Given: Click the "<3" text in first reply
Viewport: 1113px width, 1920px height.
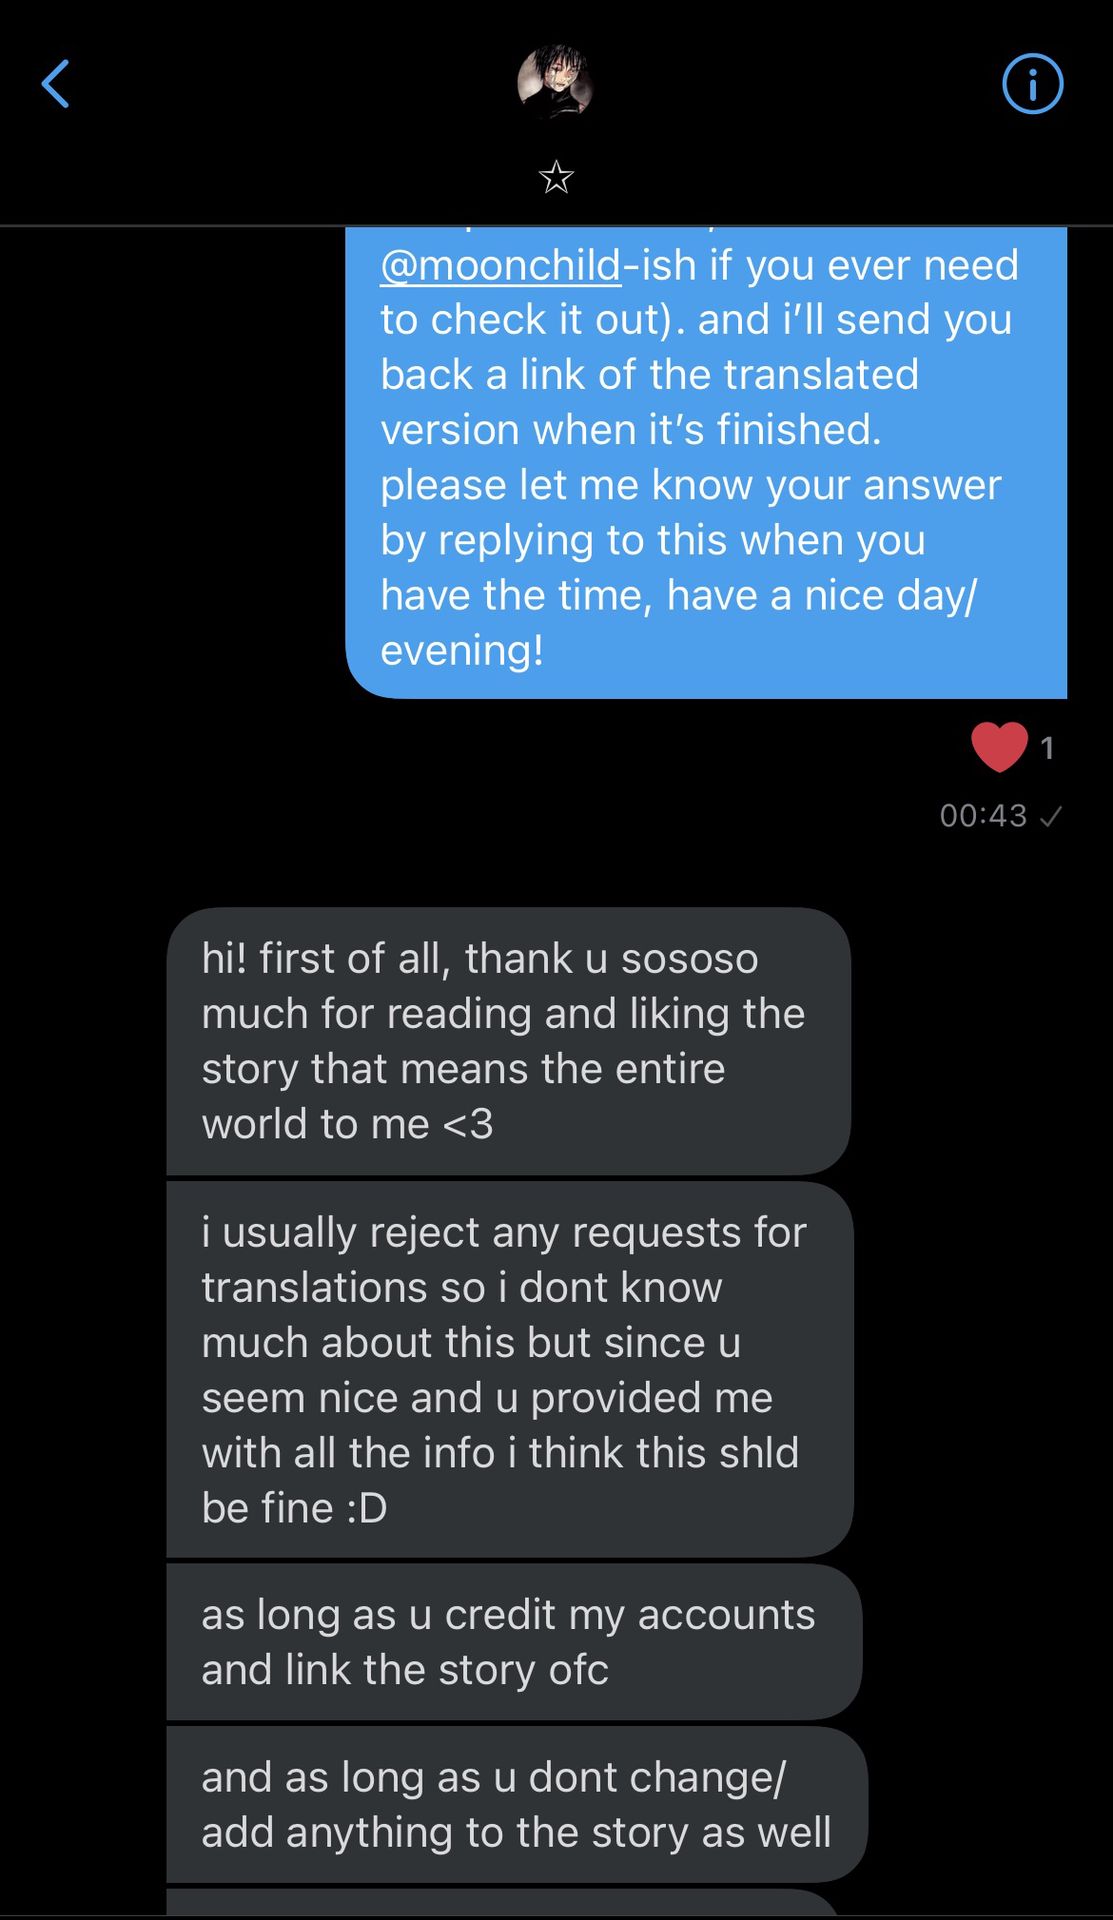Looking at the screenshot, I should pos(468,1124).
